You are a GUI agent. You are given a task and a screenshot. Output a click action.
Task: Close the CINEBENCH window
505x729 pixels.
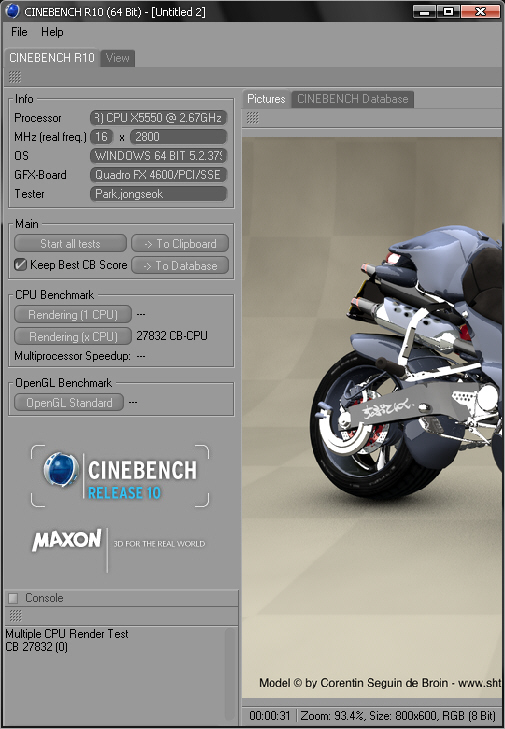(x=480, y=11)
